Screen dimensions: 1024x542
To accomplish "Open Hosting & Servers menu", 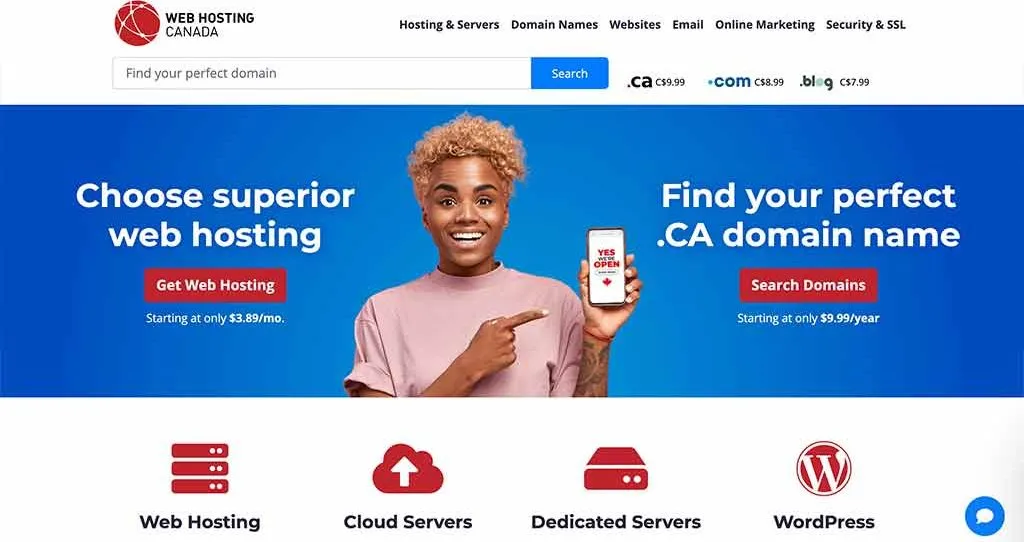I will [449, 25].
